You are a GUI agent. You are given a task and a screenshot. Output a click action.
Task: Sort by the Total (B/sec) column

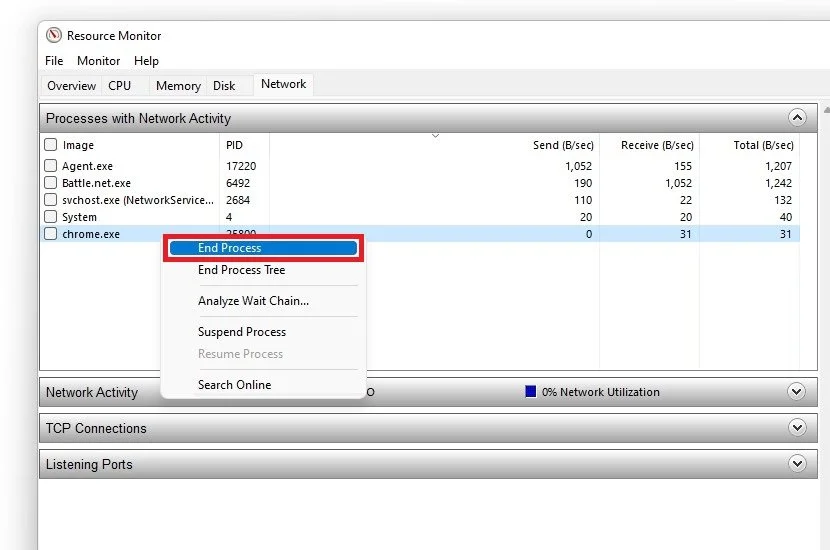(763, 145)
